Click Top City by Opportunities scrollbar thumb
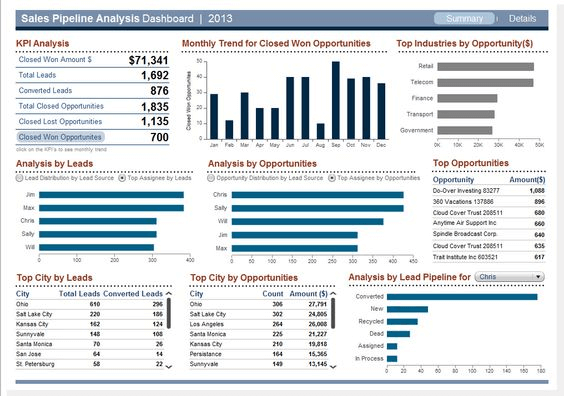 tap(333, 313)
